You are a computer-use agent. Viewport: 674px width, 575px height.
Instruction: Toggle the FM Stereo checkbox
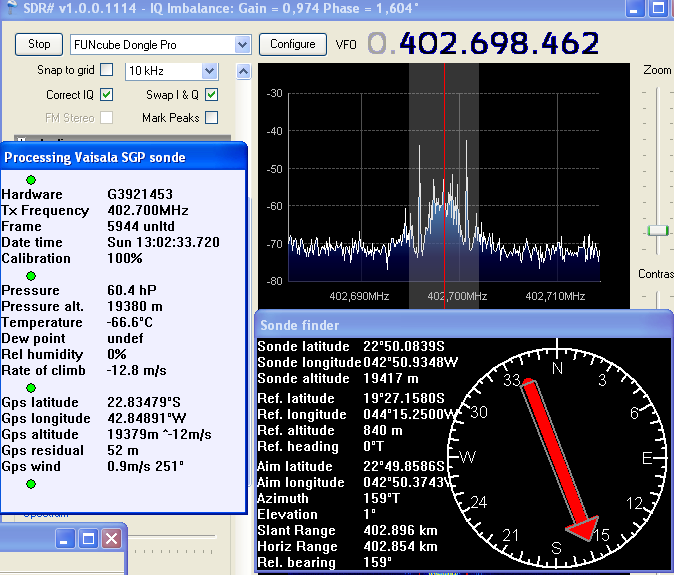point(107,117)
